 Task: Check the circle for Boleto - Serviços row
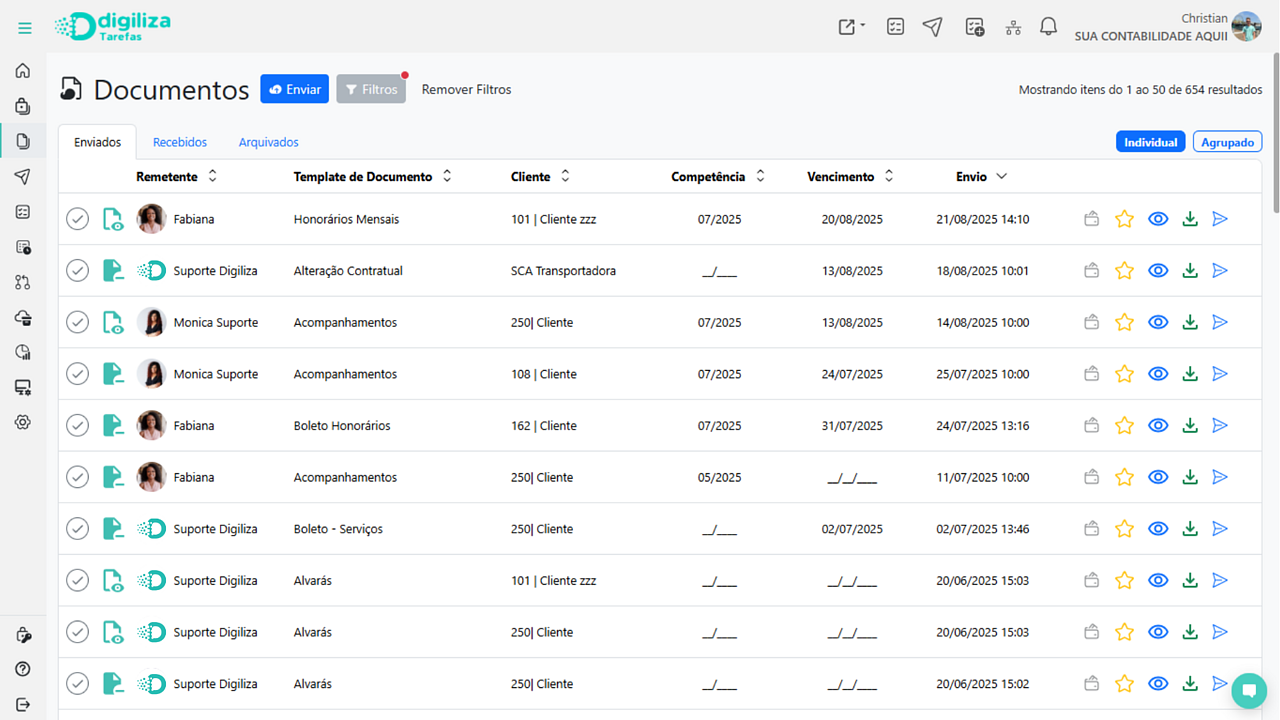pos(77,529)
